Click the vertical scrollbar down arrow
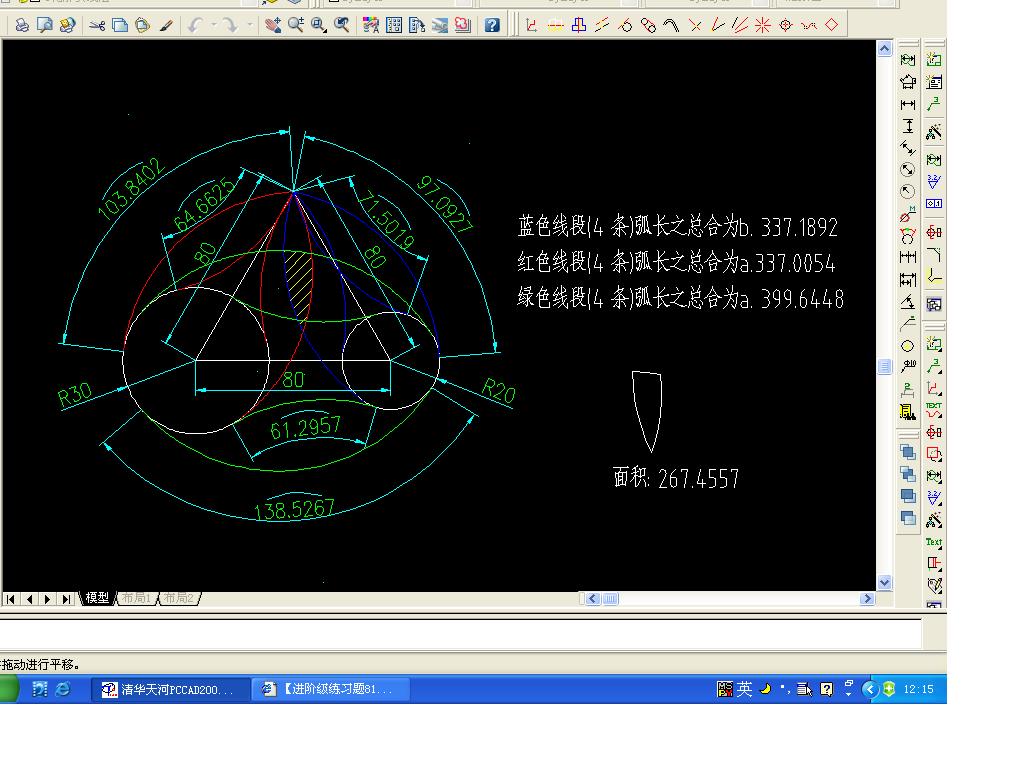Viewport: 1024px width, 768px height. click(884, 583)
